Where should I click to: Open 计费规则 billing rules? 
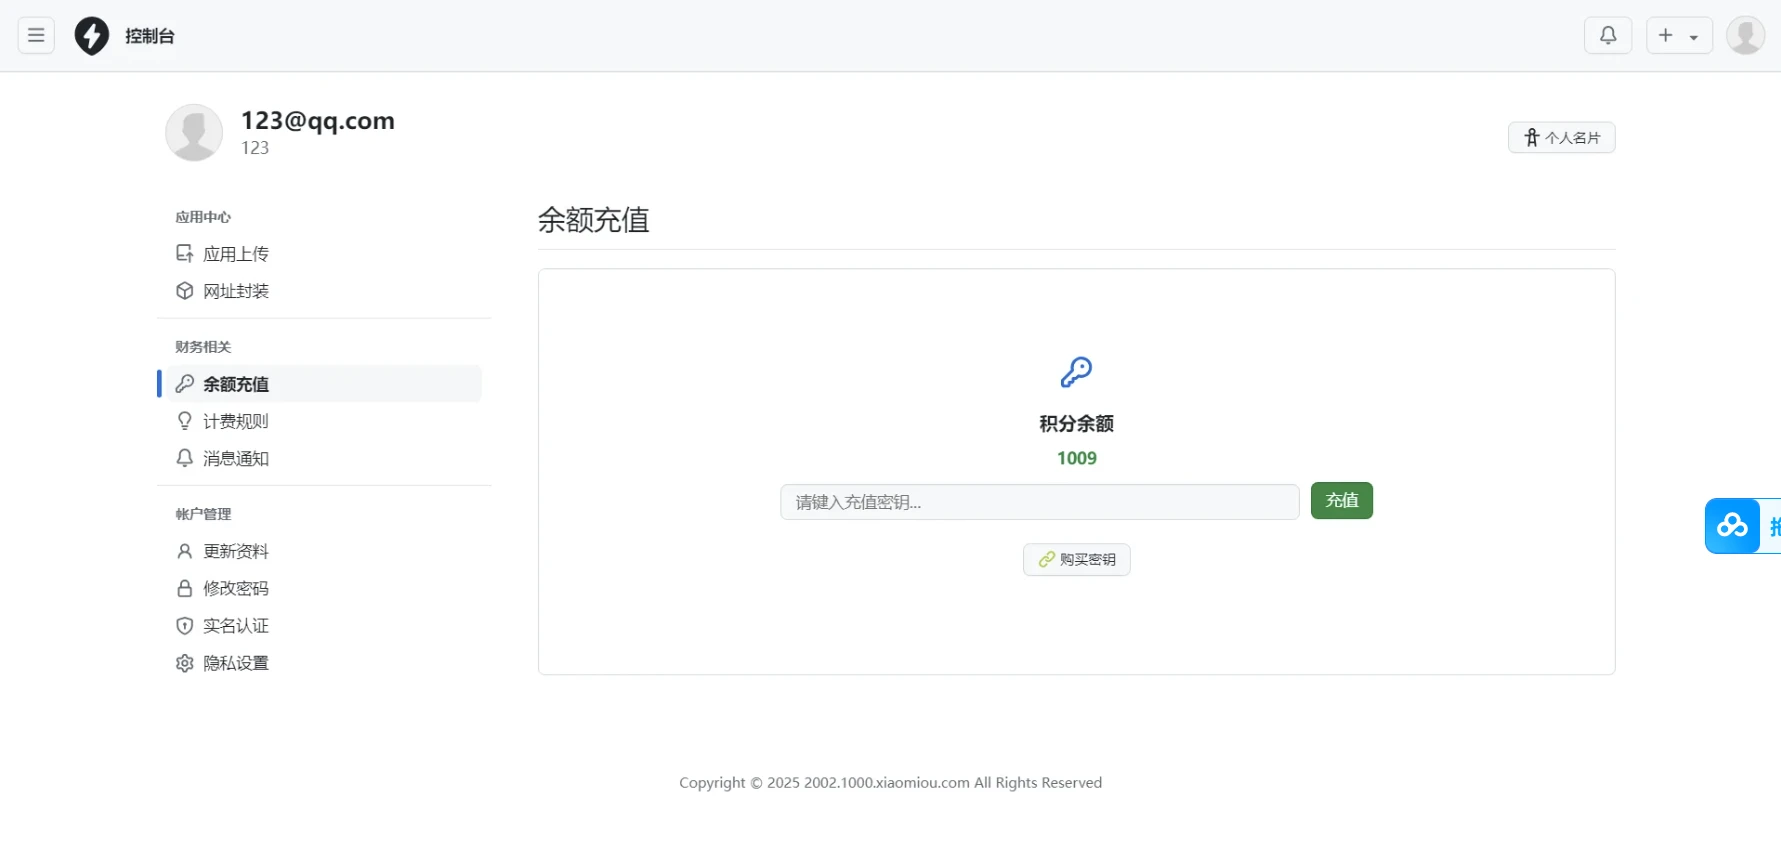click(x=236, y=421)
